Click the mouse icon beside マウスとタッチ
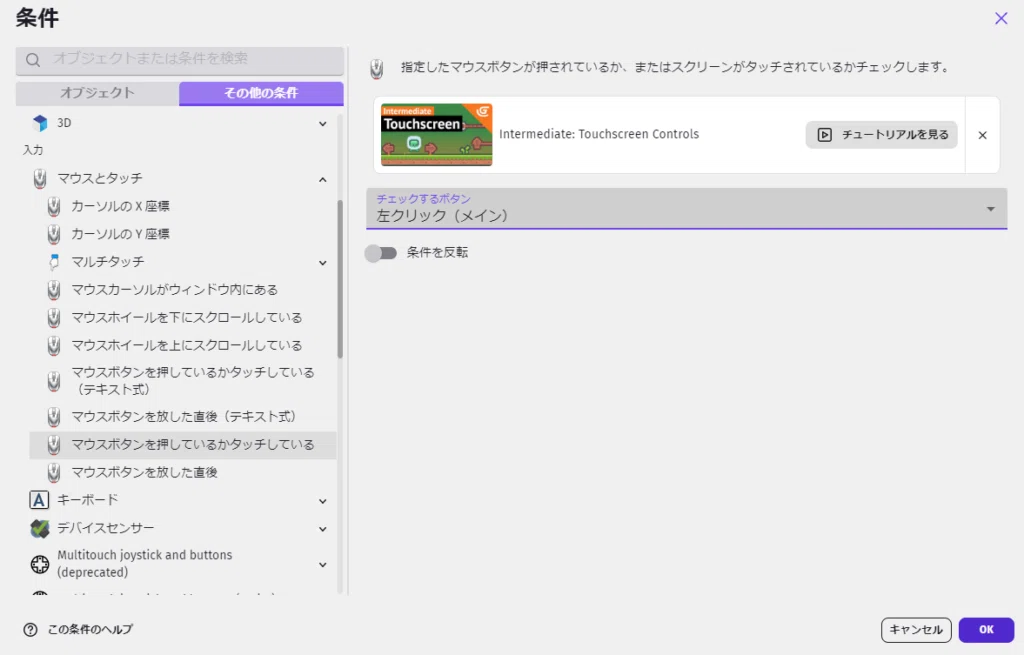The image size is (1024, 655). click(40, 178)
